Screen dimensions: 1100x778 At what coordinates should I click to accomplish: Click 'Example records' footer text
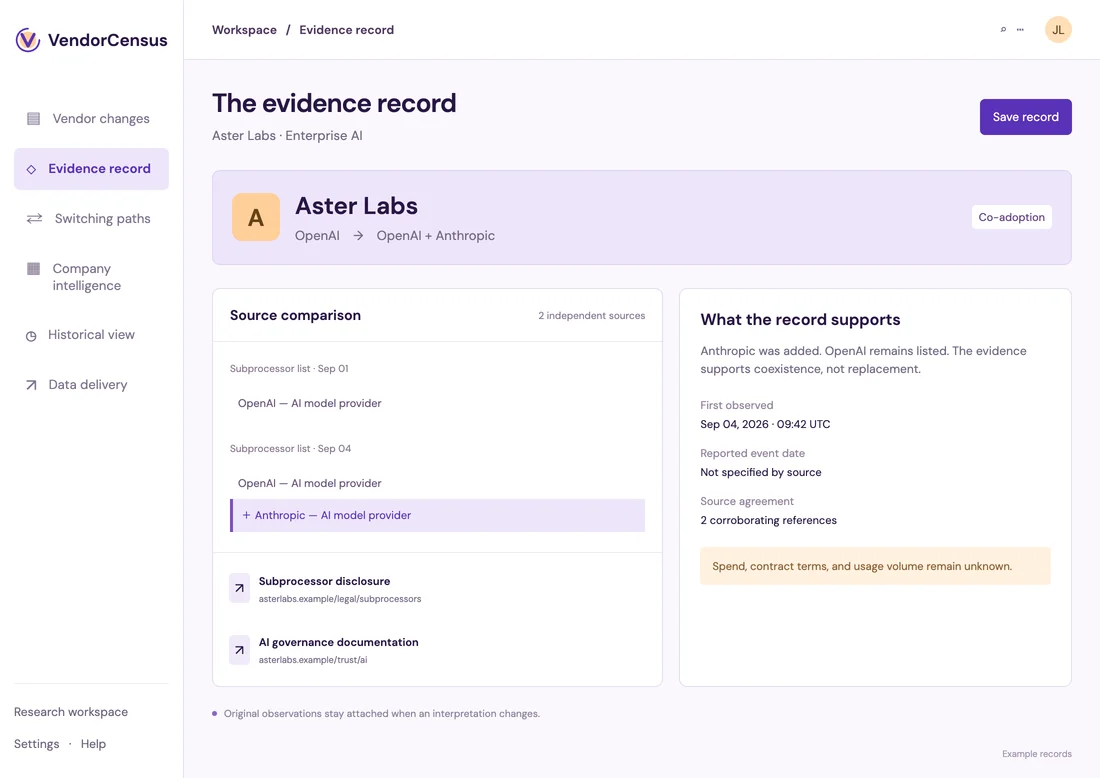[x=1036, y=754]
